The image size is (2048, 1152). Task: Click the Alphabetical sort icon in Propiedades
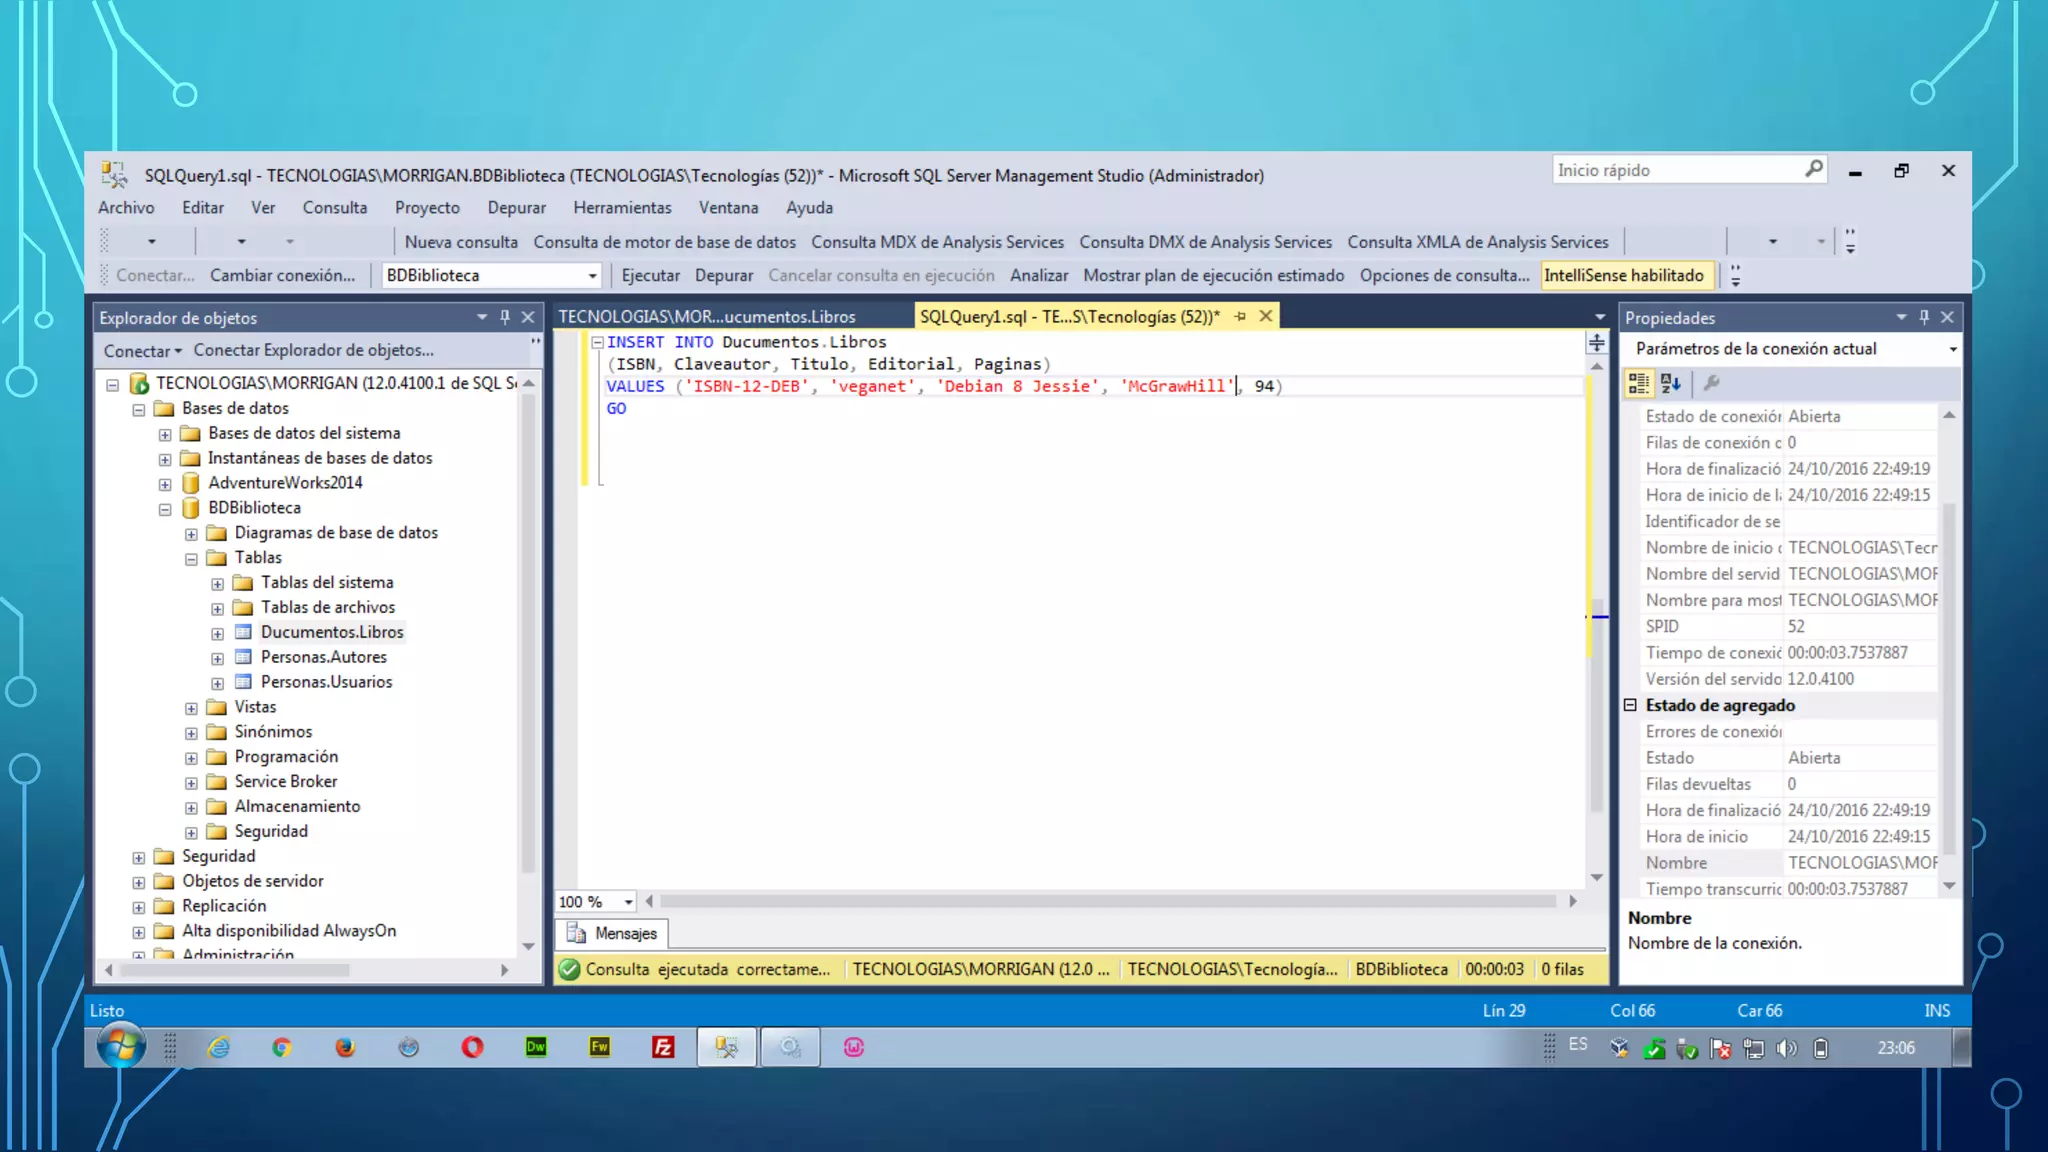[x=1671, y=383]
